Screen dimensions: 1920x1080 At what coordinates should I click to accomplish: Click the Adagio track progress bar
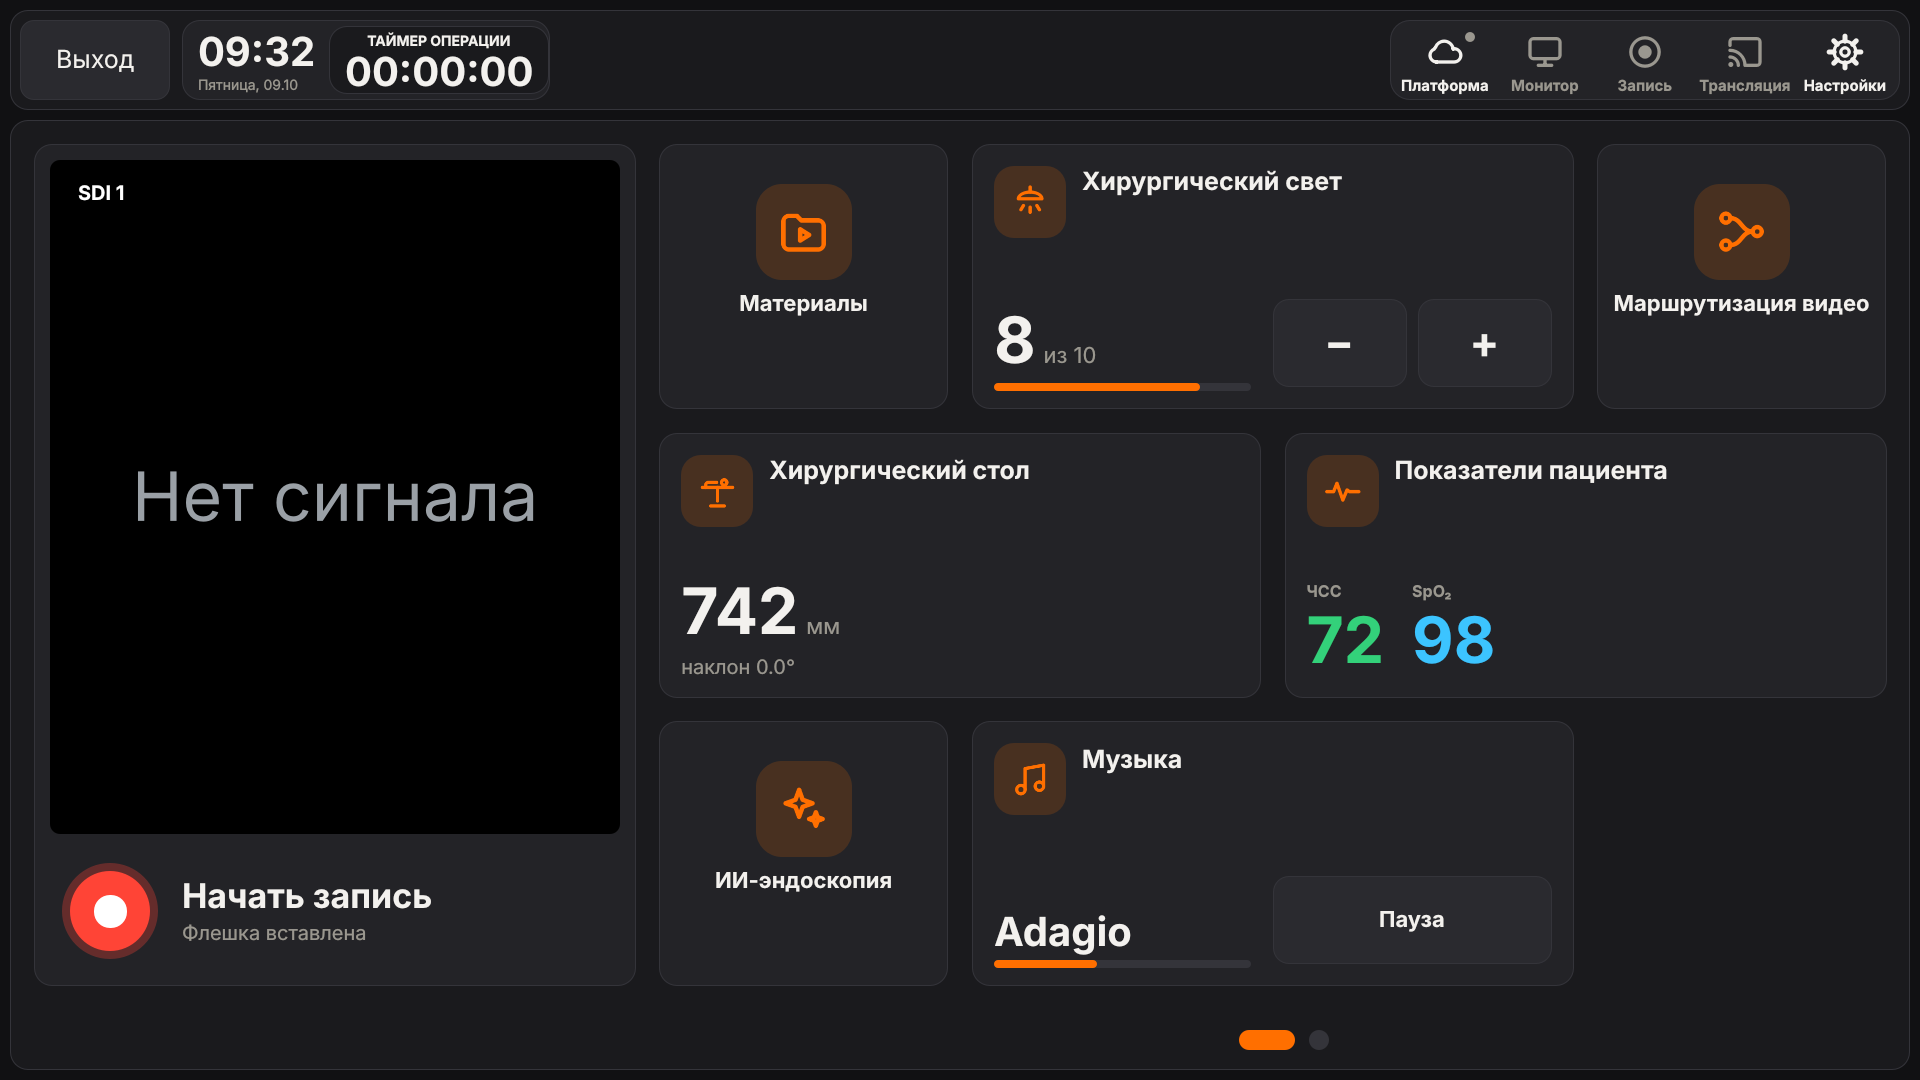coord(1122,964)
